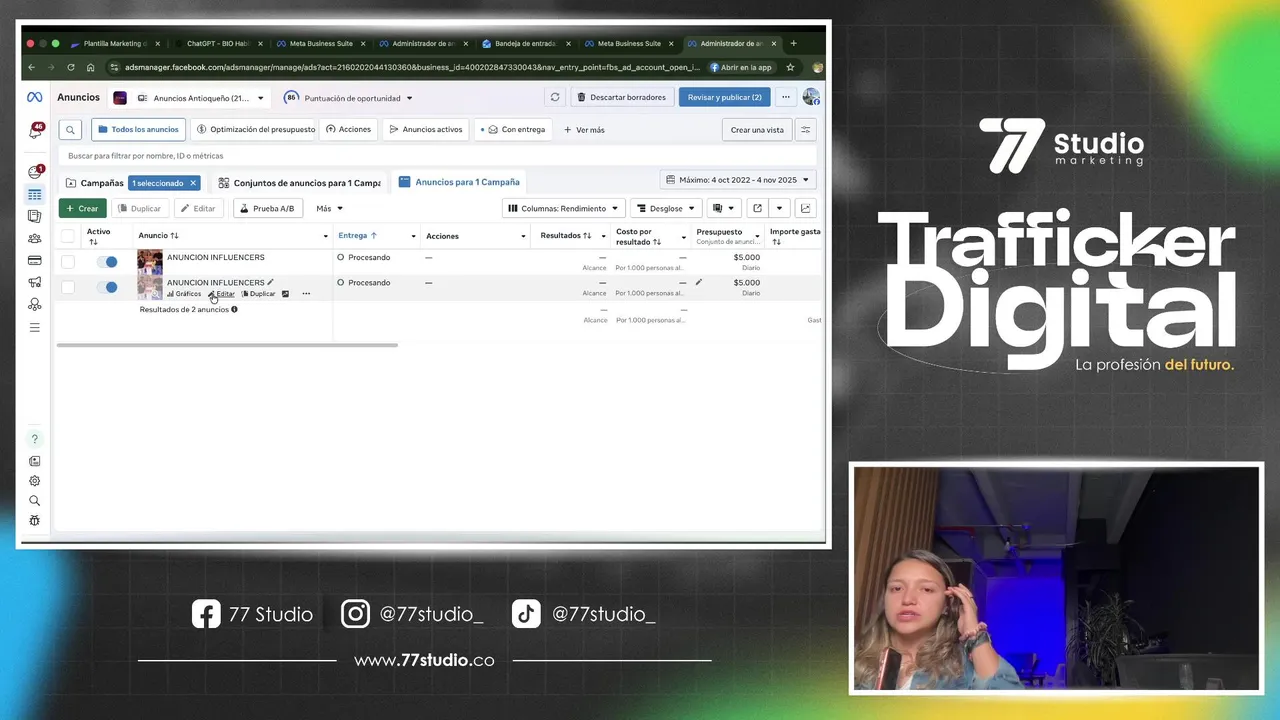Open the settings gear in sidebar

click(x=35, y=481)
